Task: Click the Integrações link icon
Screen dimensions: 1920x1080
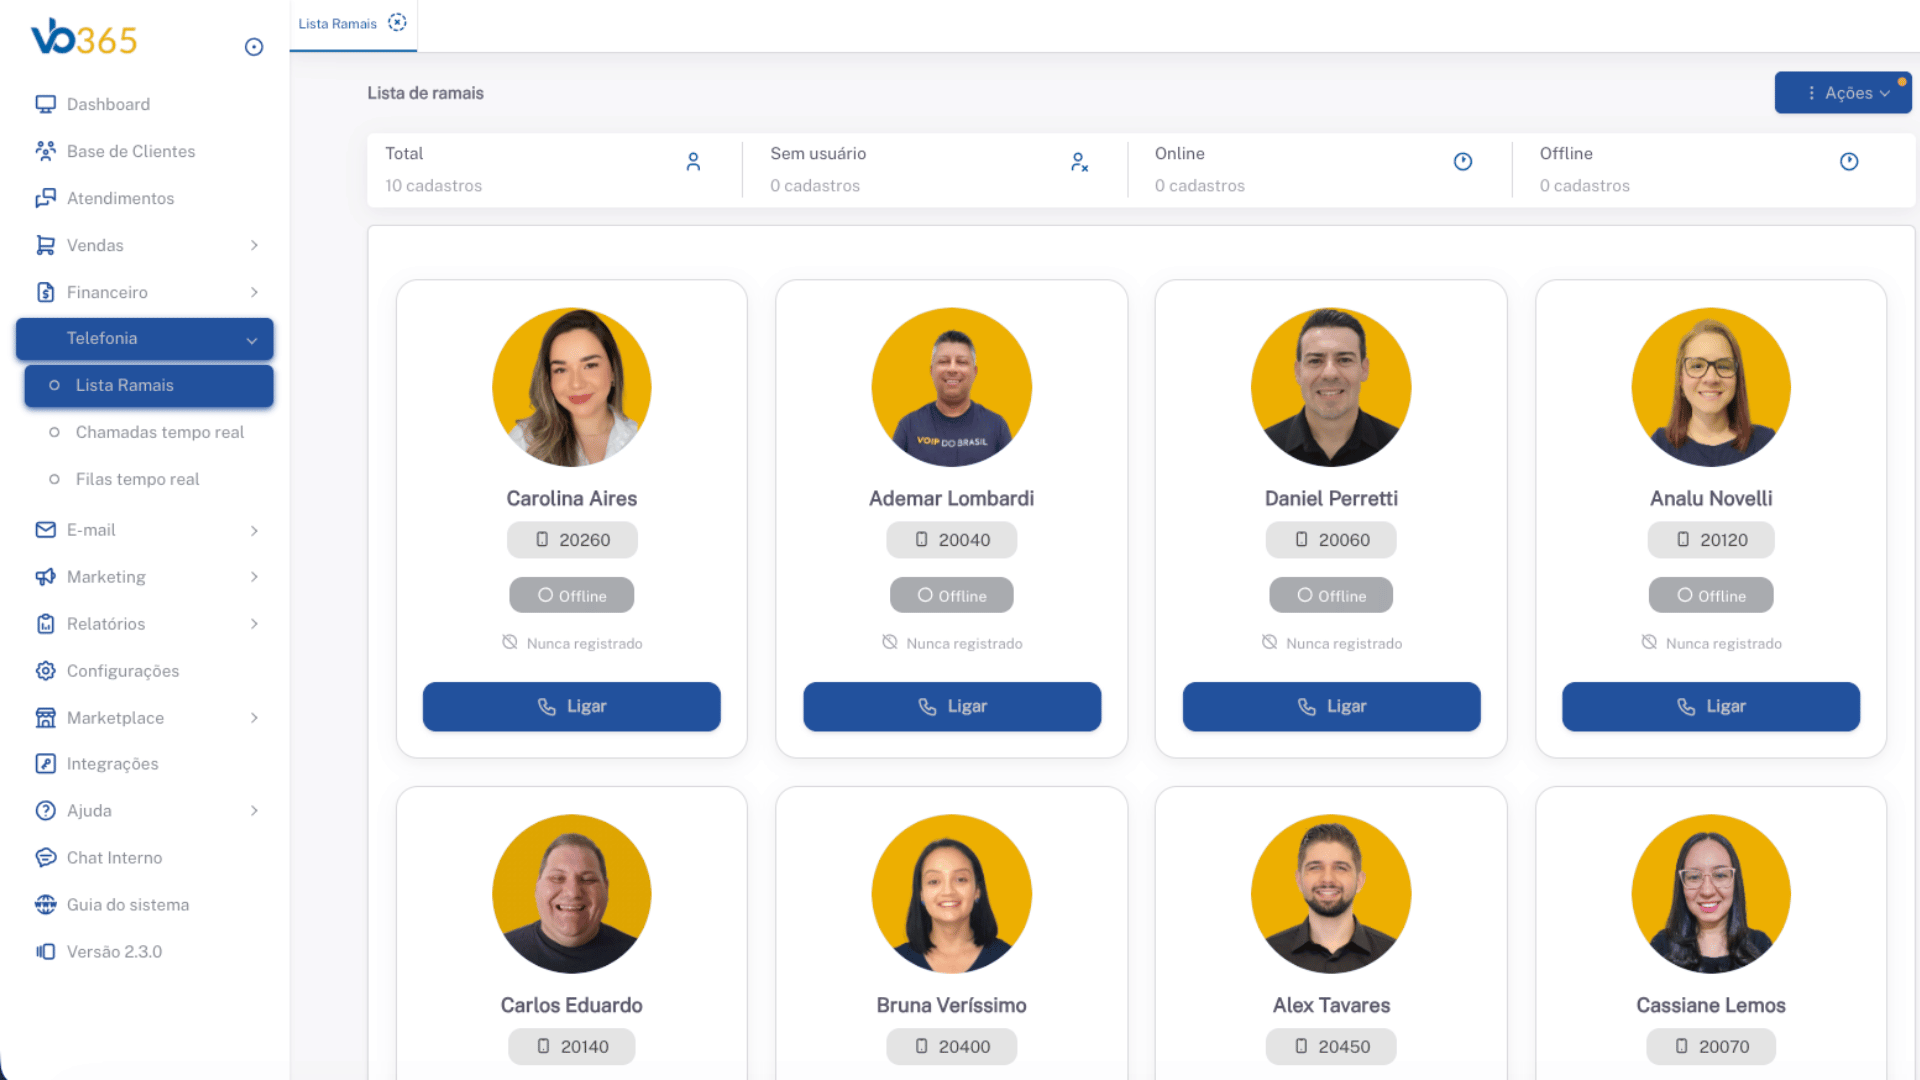Action: (45, 764)
